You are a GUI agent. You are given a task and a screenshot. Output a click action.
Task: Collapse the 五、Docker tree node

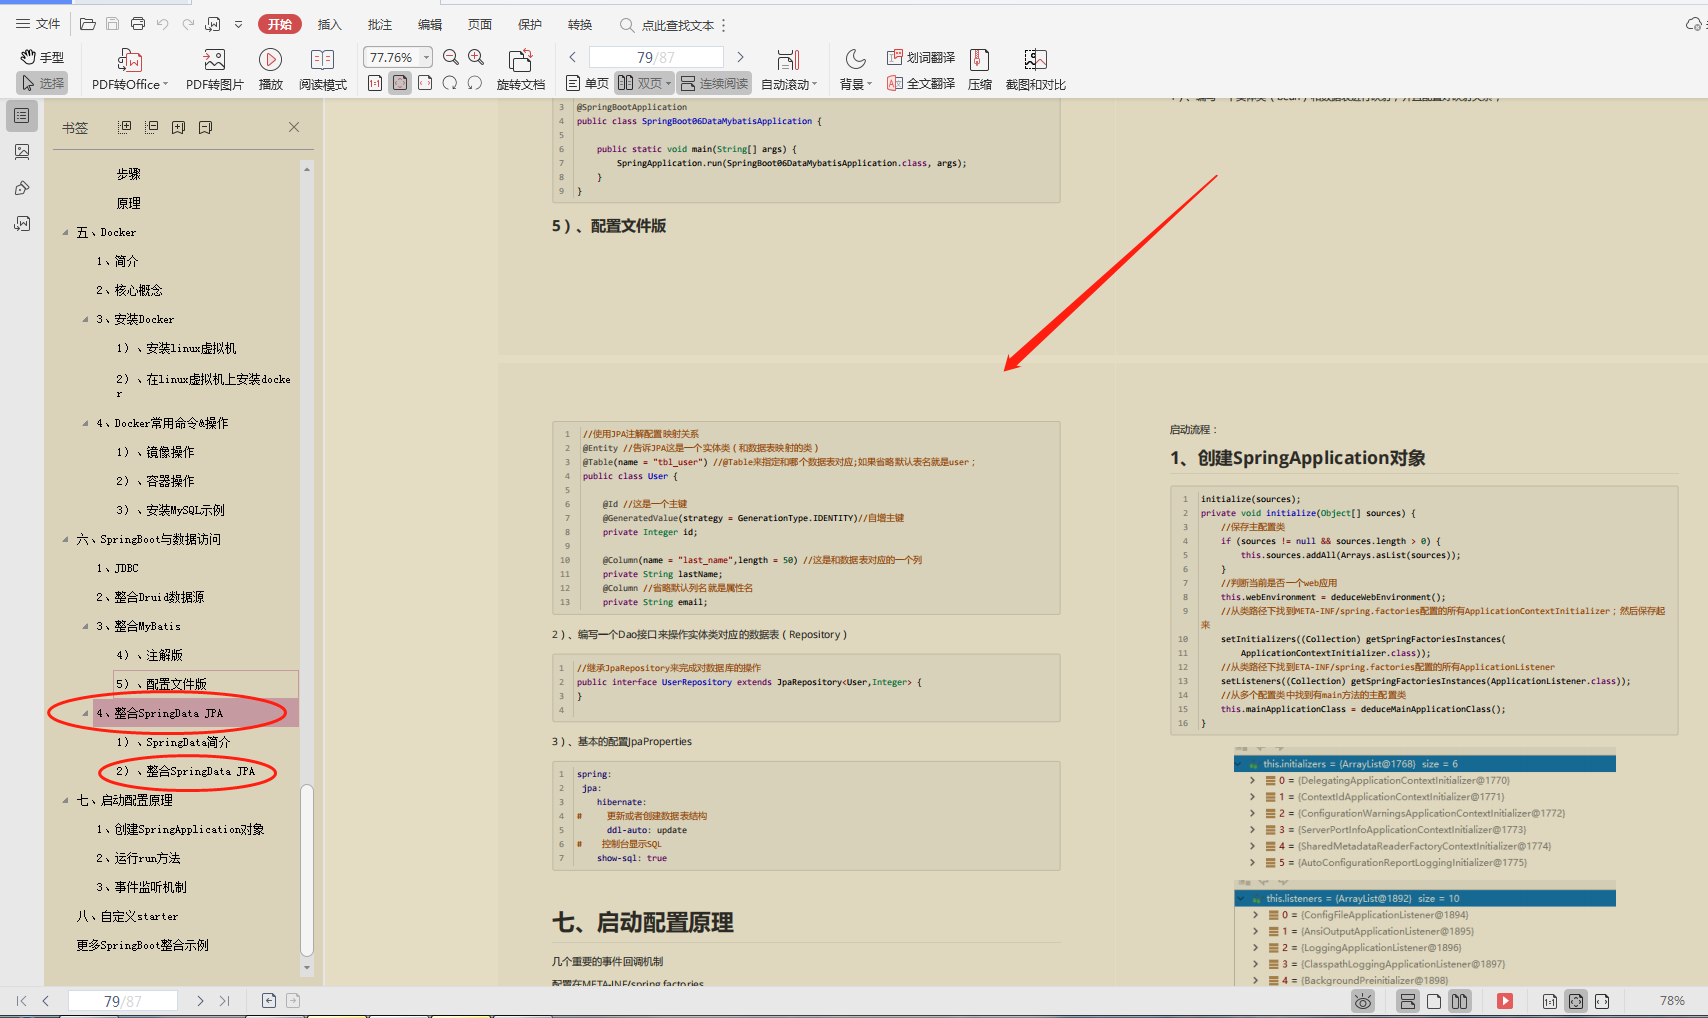pyautogui.click(x=66, y=232)
